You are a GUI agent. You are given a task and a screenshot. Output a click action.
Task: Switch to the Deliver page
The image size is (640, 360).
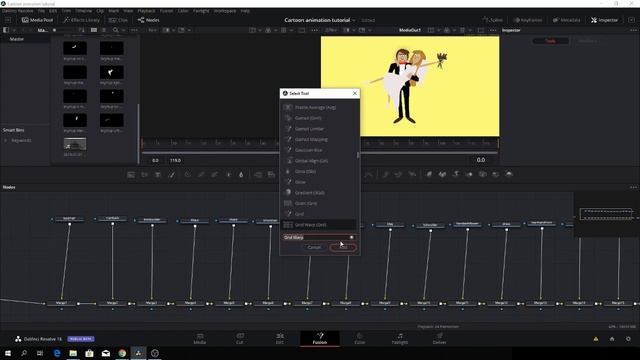[x=439, y=338]
